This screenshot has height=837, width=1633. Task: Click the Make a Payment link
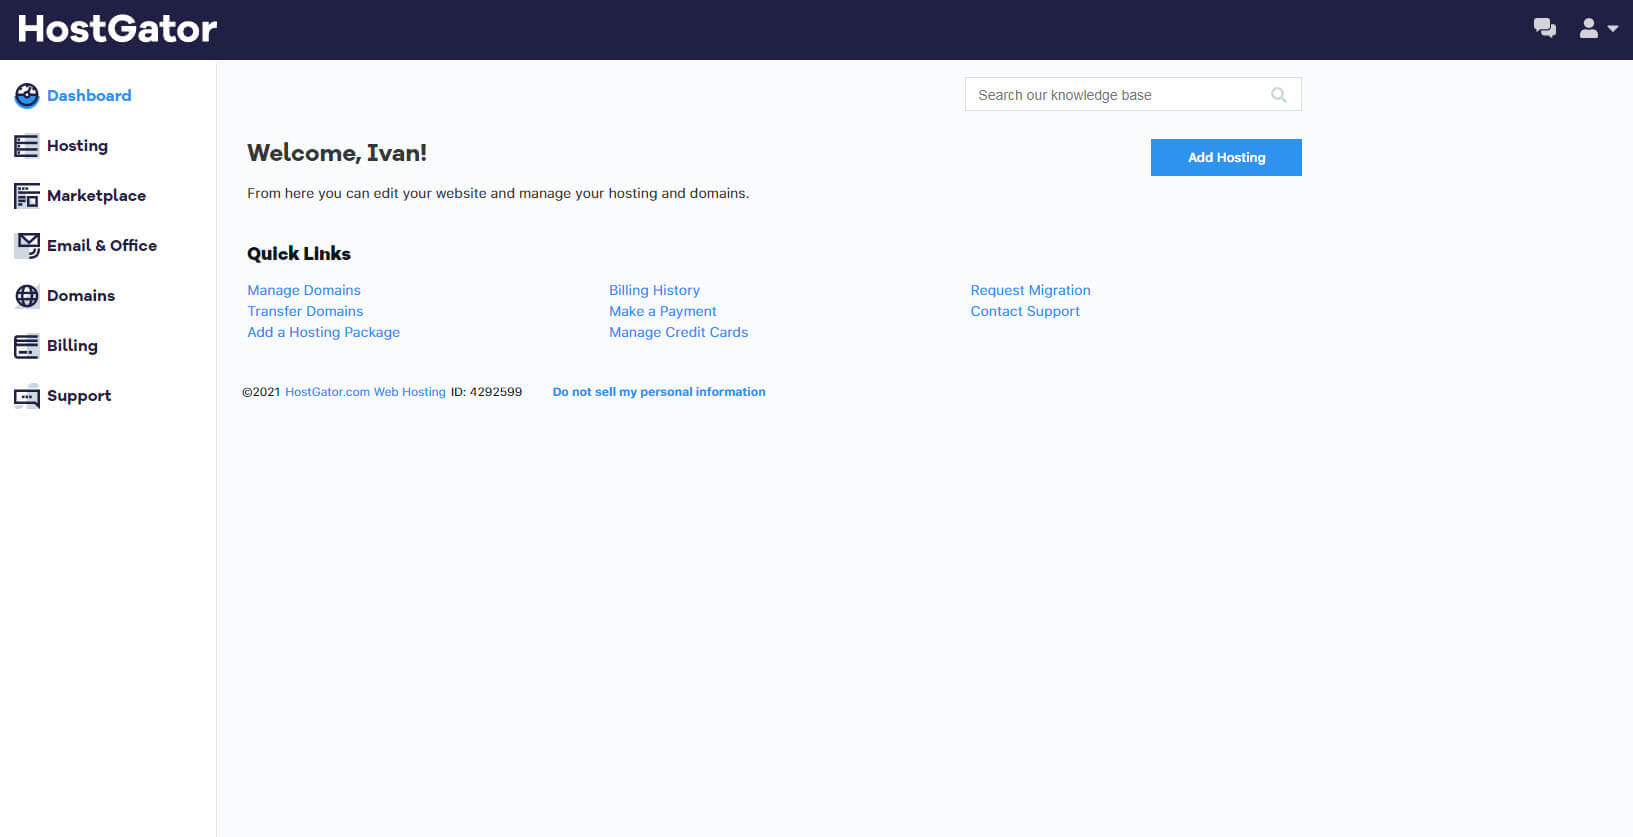tap(663, 311)
